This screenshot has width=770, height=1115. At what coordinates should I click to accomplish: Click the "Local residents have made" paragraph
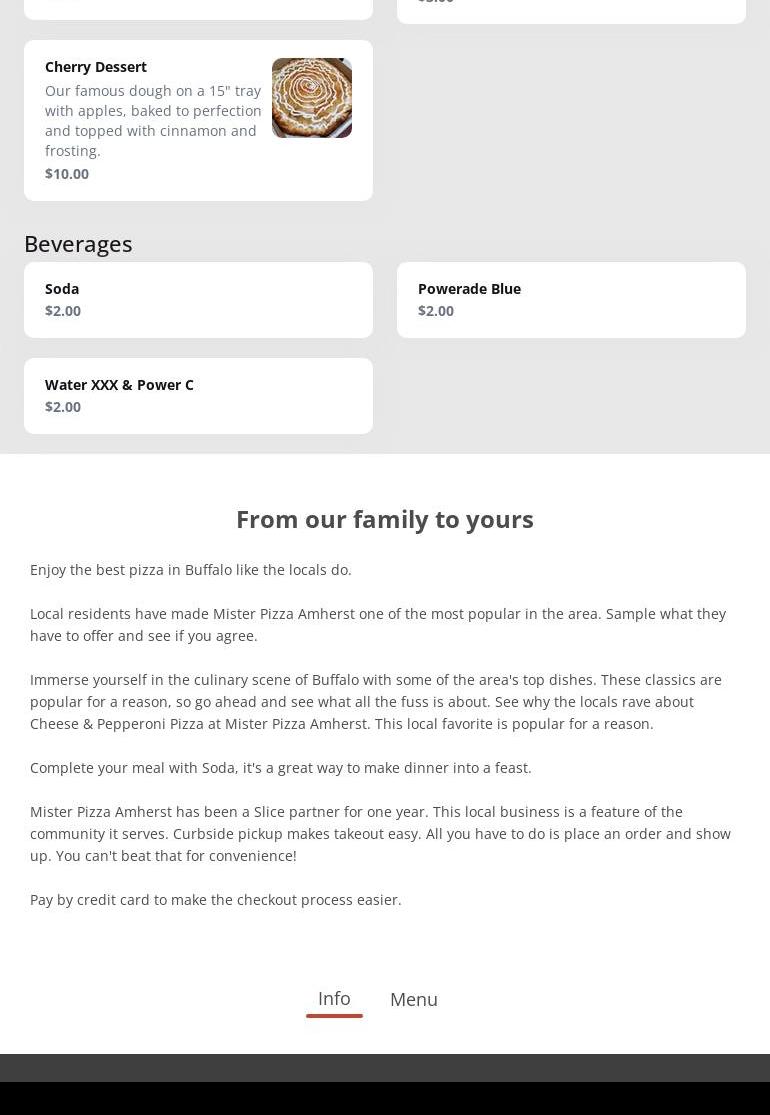[x=378, y=624]
